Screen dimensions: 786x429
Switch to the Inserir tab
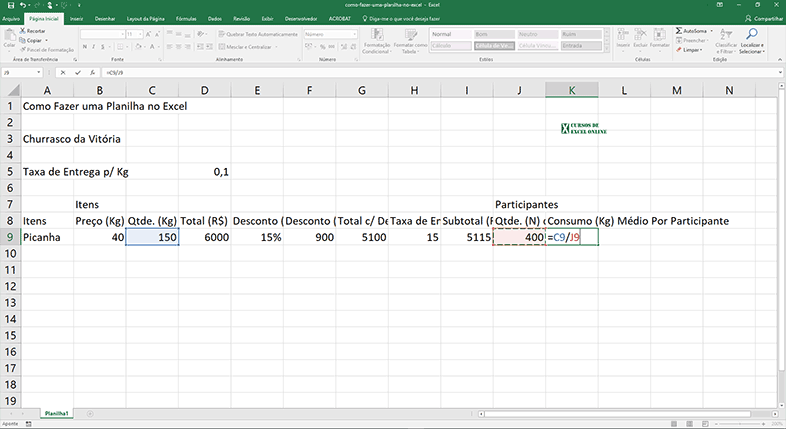pos(77,19)
